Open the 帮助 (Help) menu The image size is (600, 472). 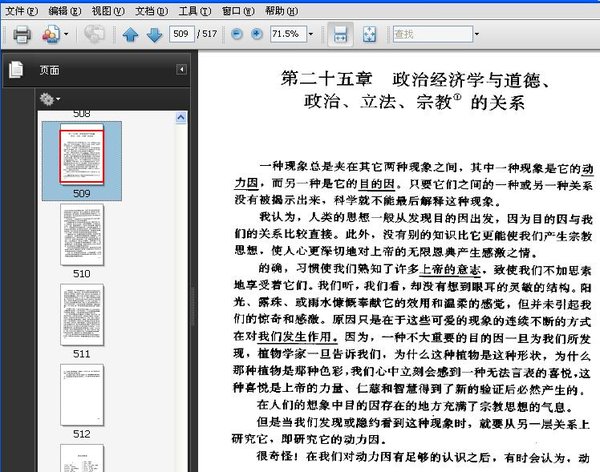280,9
